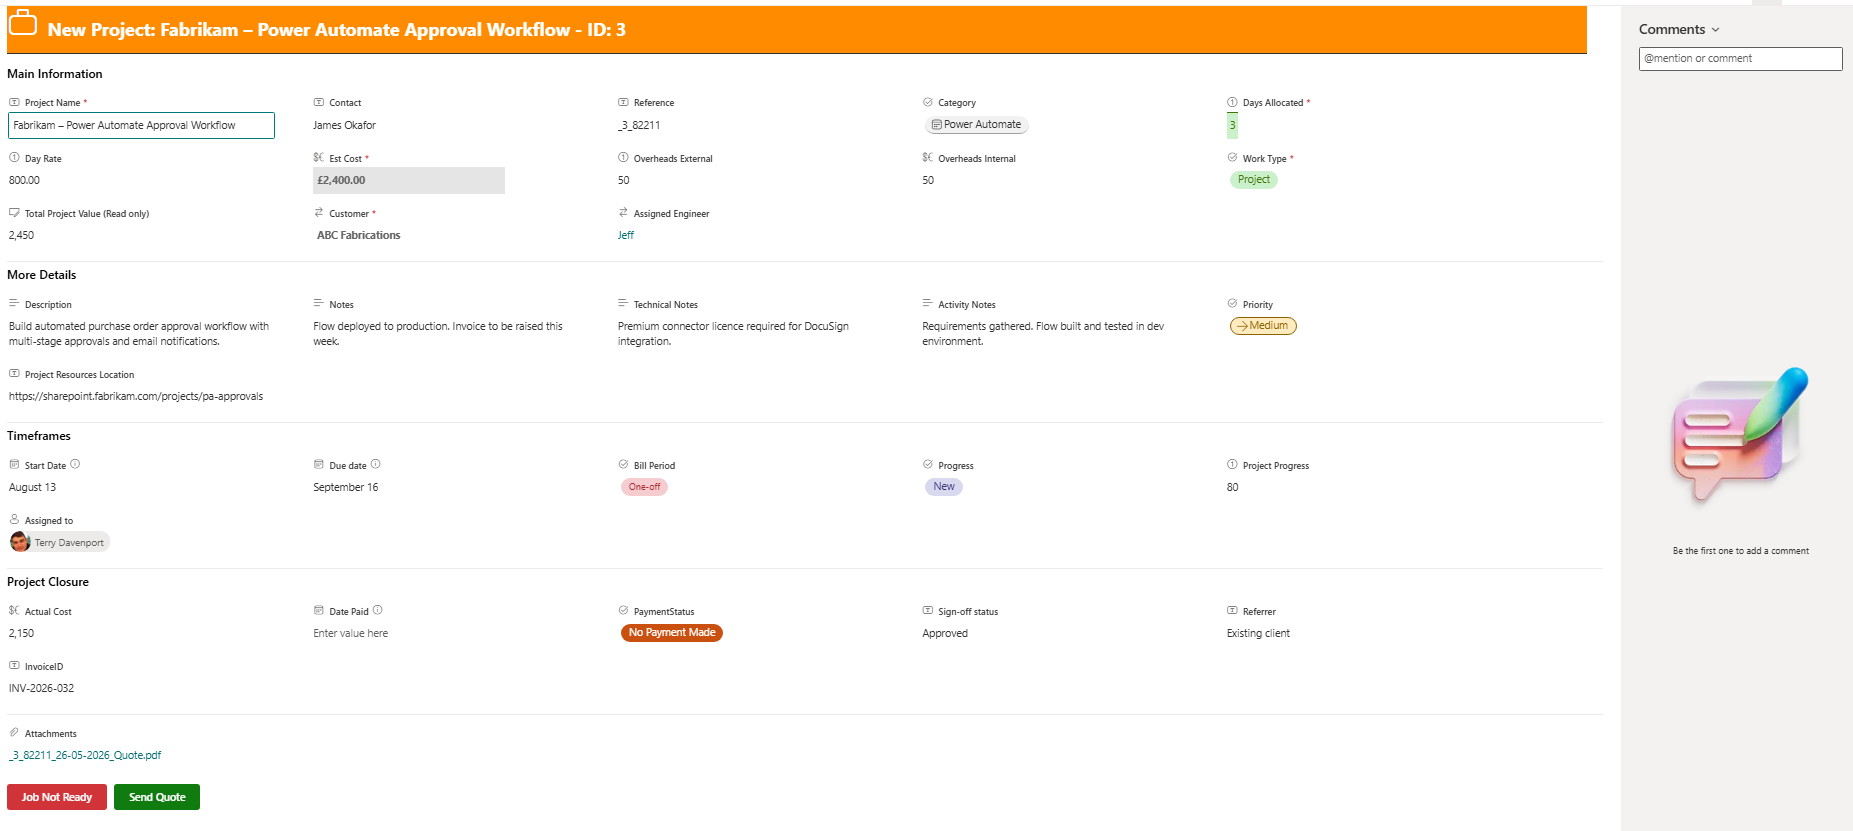The width and height of the screenshot is (1853, 831).
Task: Click the Days Allocated number icon
Action: pos(1232,102)
